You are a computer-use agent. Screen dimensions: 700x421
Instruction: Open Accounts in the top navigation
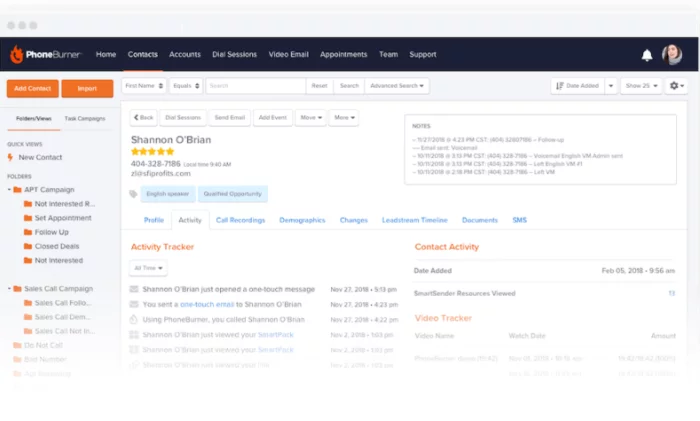click(185, 54)
